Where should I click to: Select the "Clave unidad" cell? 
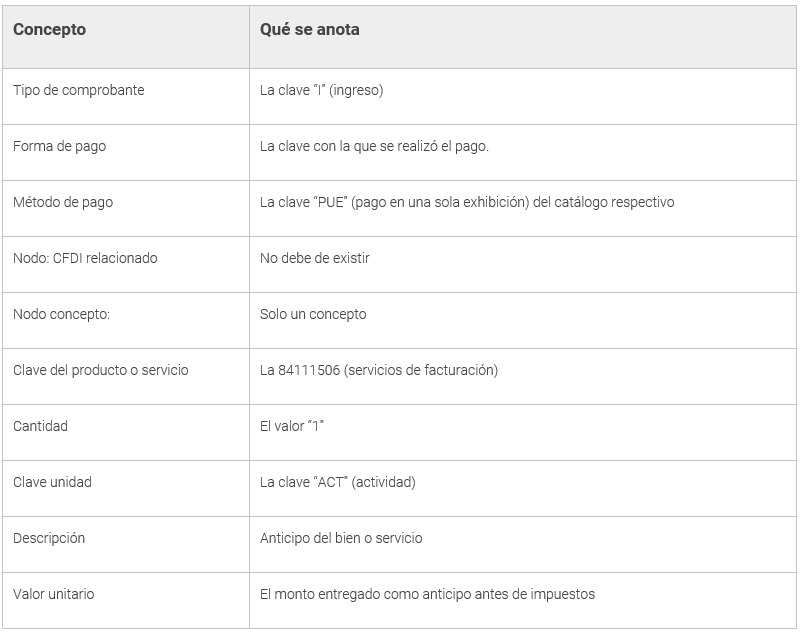click(x=52, y=482)
